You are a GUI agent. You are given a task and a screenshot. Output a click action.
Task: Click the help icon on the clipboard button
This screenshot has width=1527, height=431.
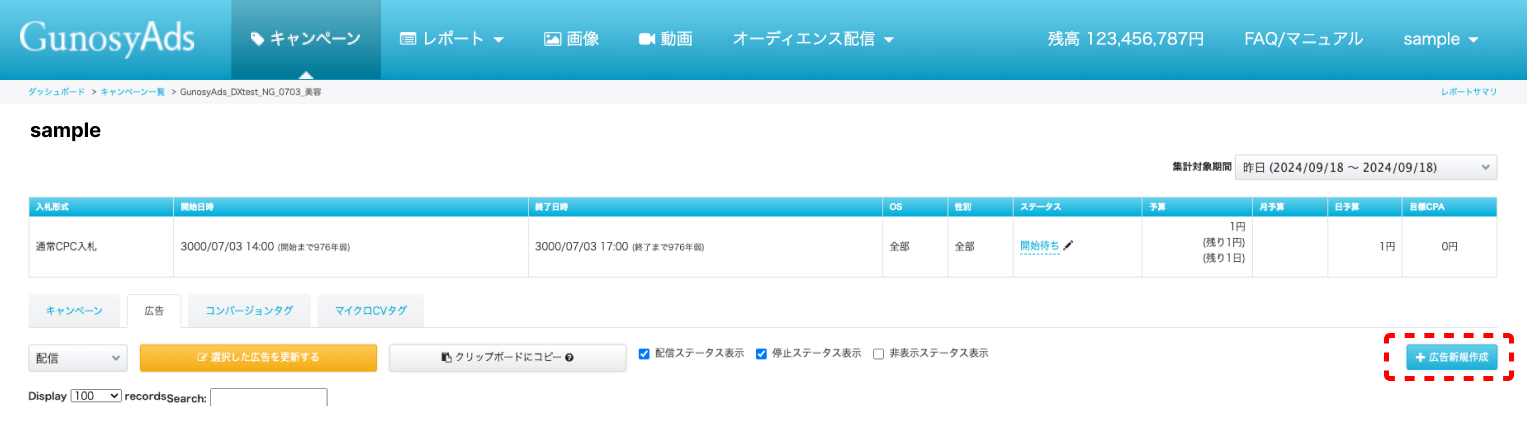(569, 357)
